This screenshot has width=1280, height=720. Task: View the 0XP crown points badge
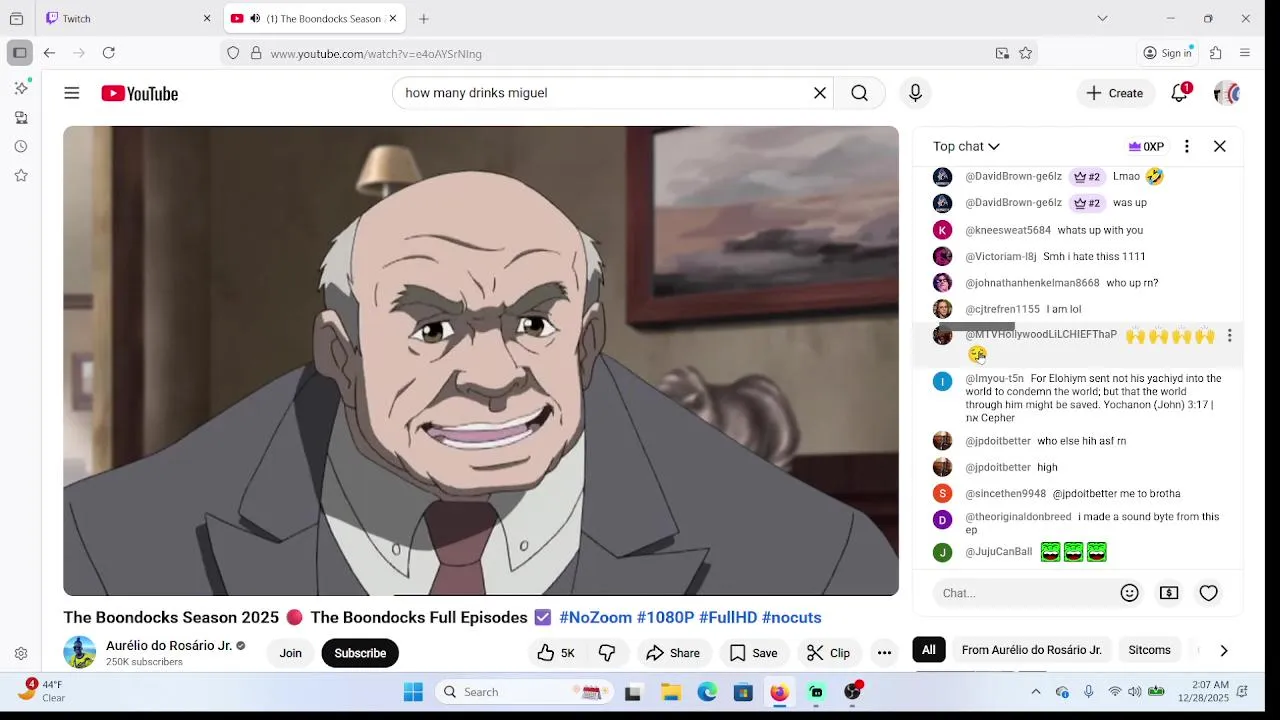pos(1146,146)
